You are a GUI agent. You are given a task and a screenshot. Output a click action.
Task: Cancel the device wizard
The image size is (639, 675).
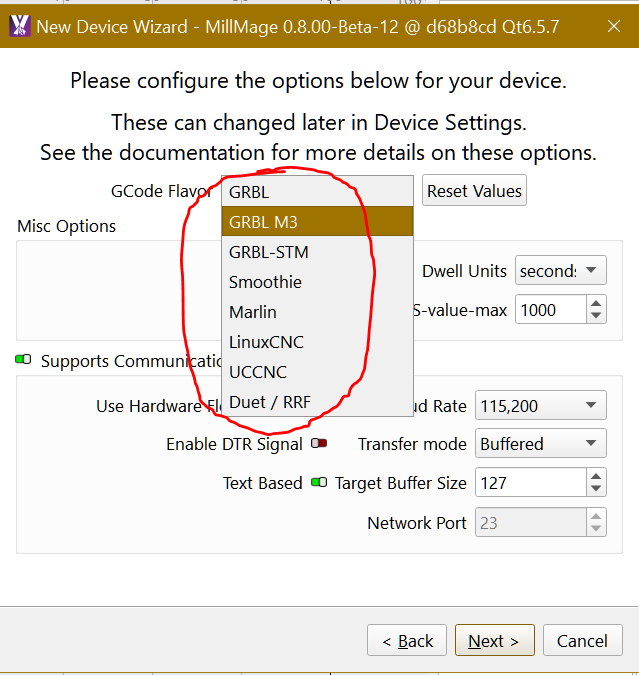pyautogui.click(x=583, y=641)
